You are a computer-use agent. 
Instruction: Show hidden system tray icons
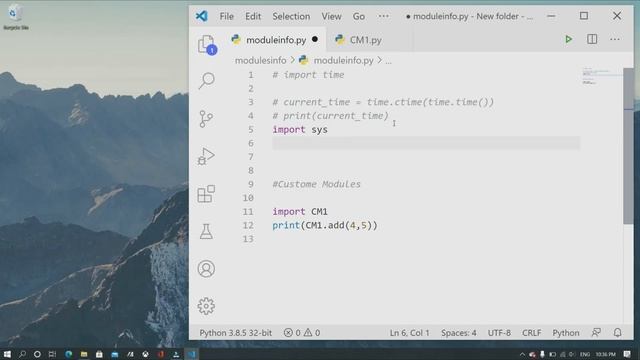(522, 354)
